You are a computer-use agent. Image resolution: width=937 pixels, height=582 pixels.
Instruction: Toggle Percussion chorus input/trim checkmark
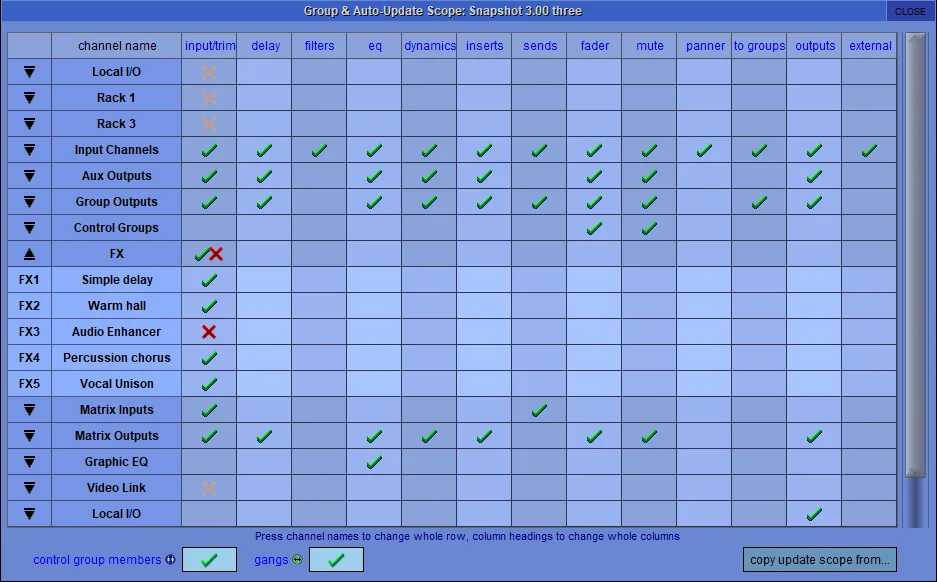pyautogui.click(x=210, y=358)
